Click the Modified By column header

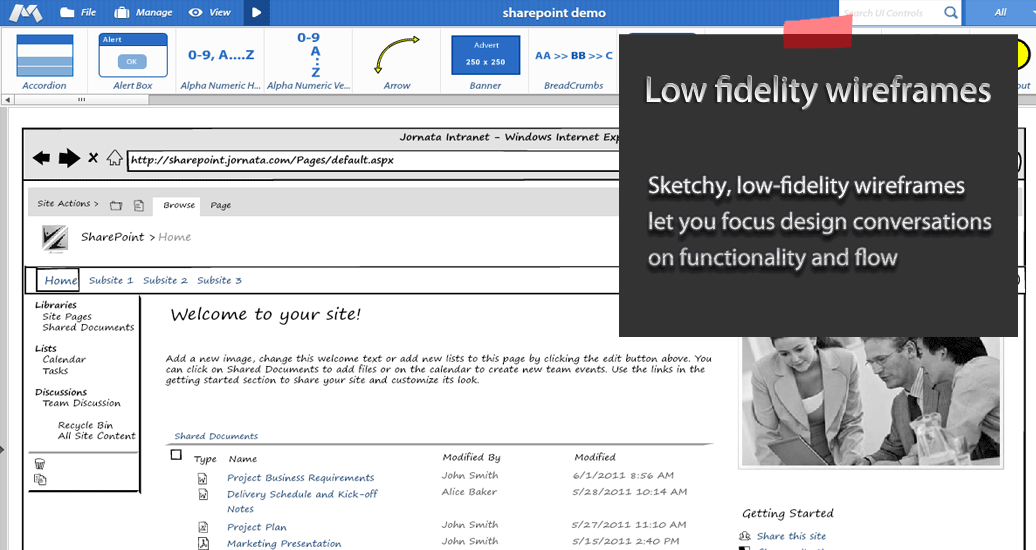[471, 457]
